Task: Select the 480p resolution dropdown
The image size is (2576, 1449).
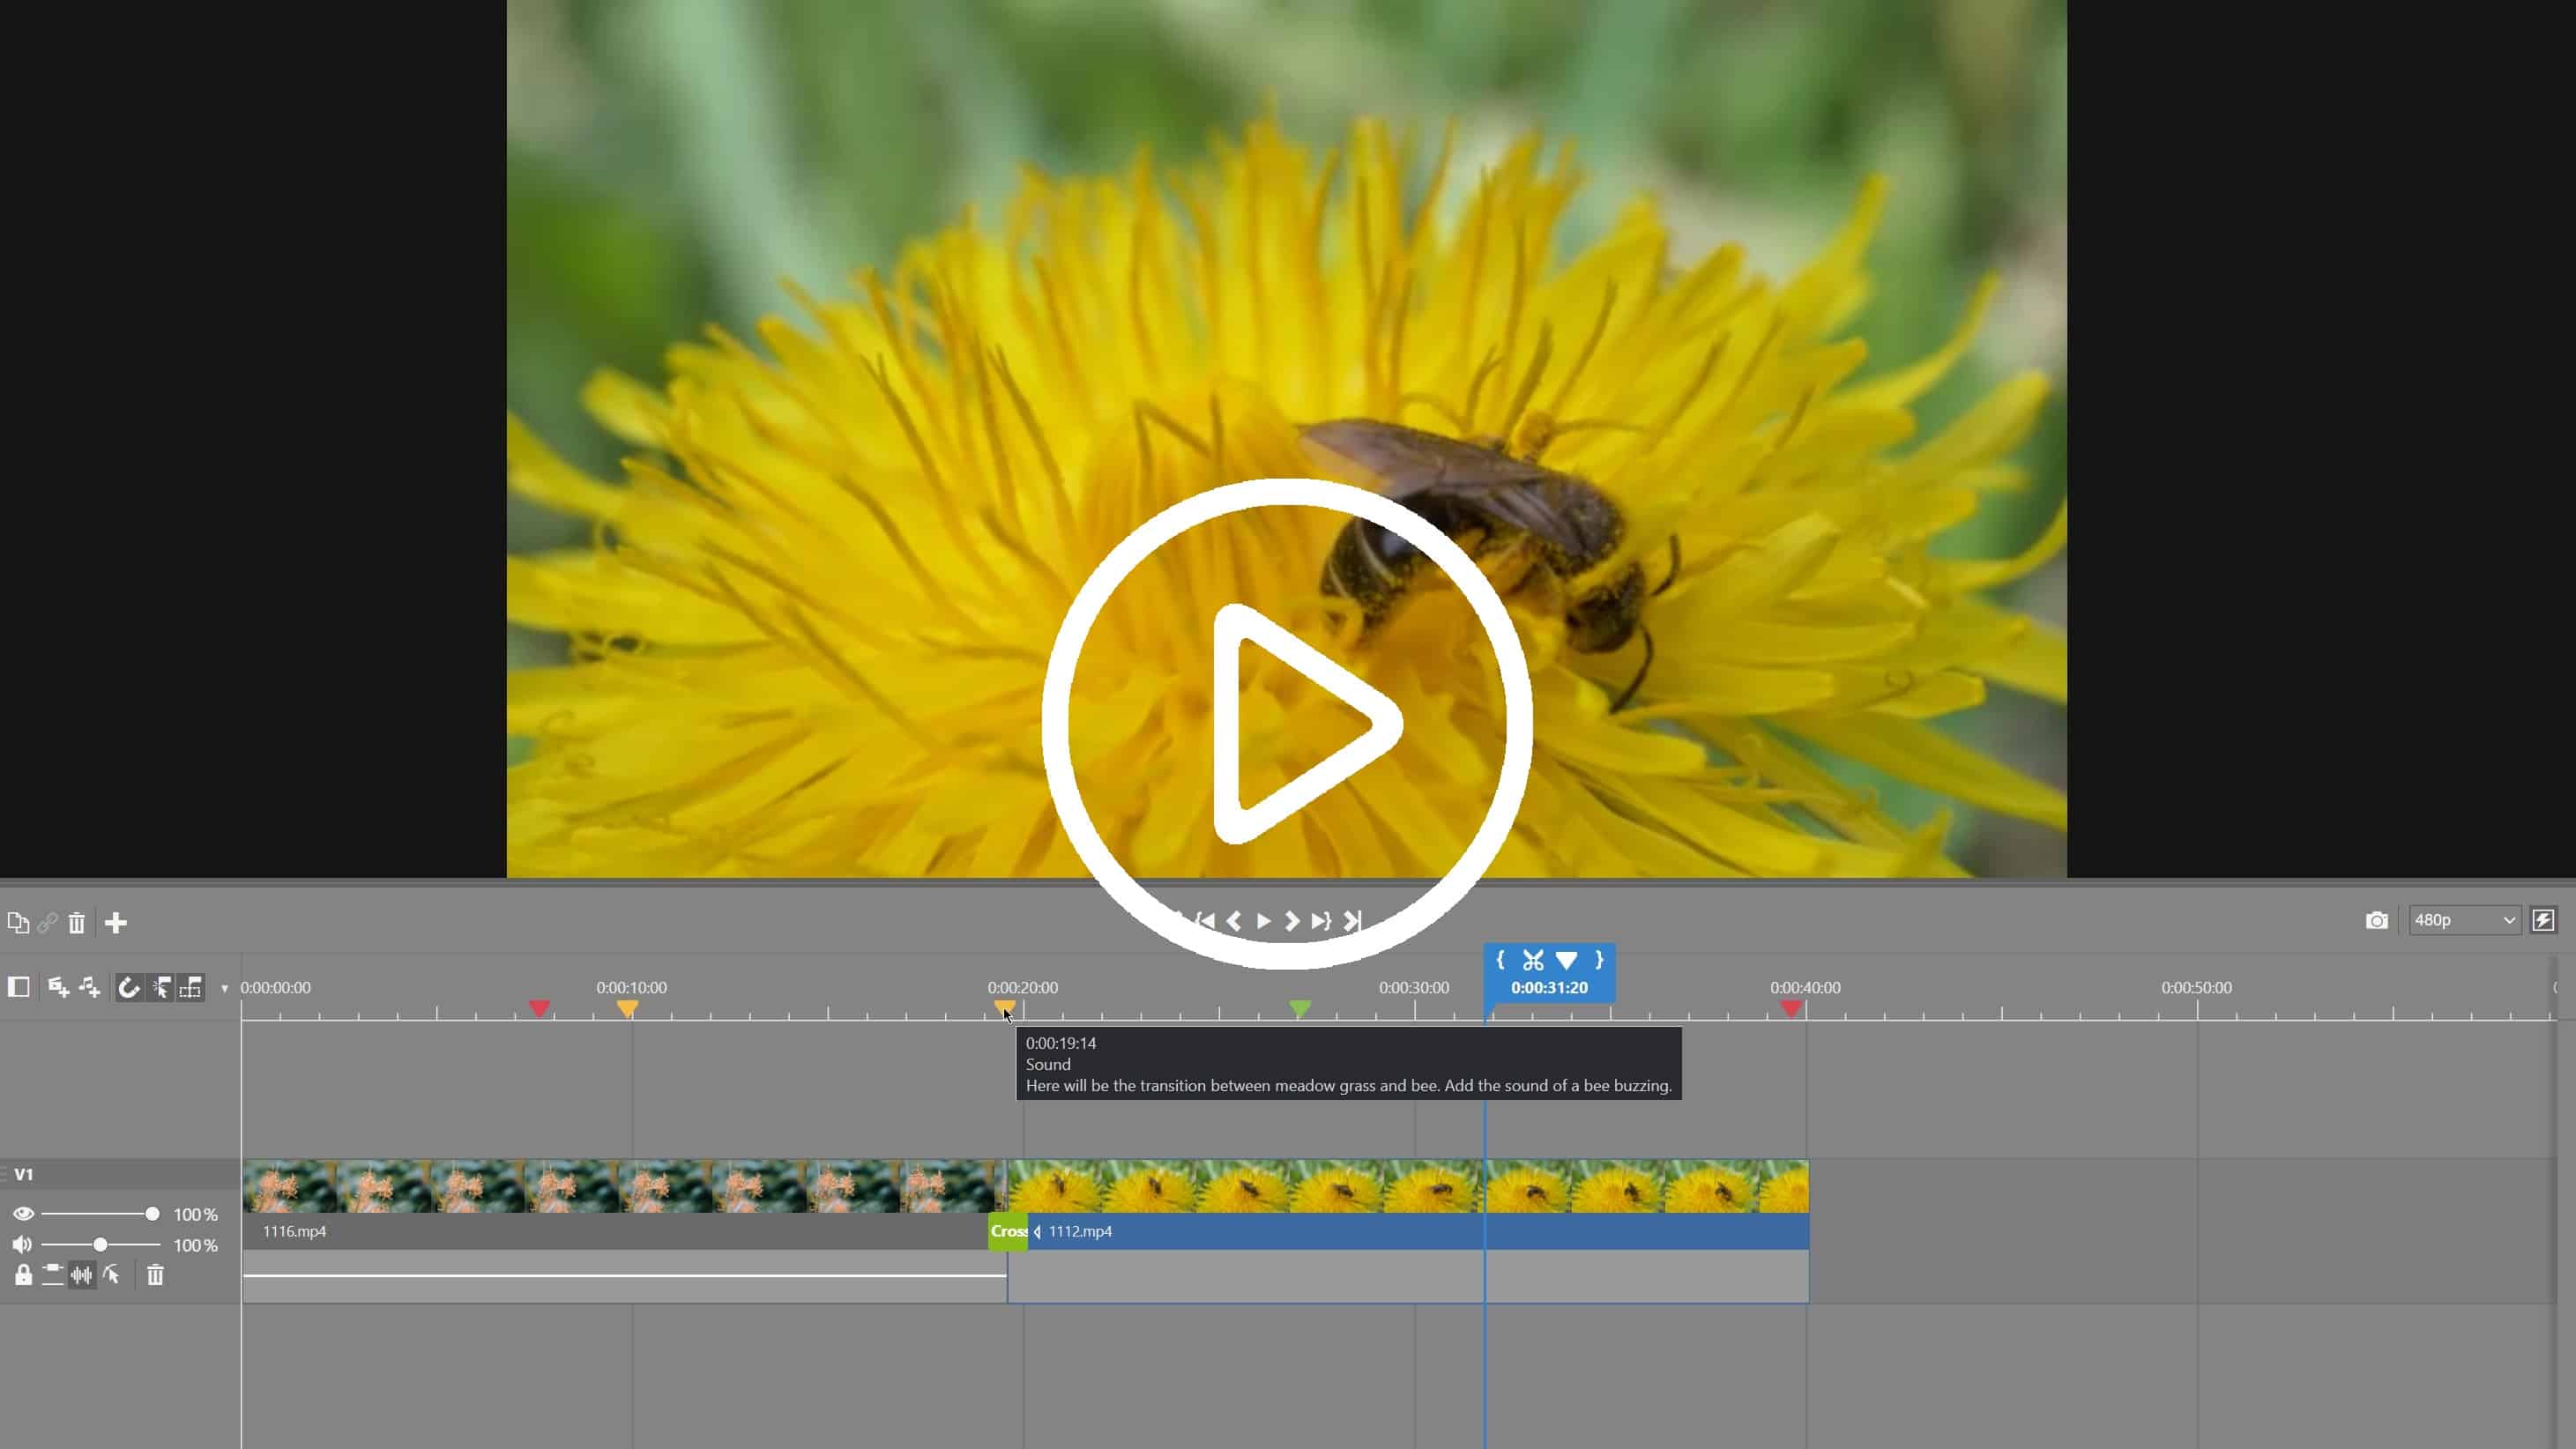Action: 2465,920
